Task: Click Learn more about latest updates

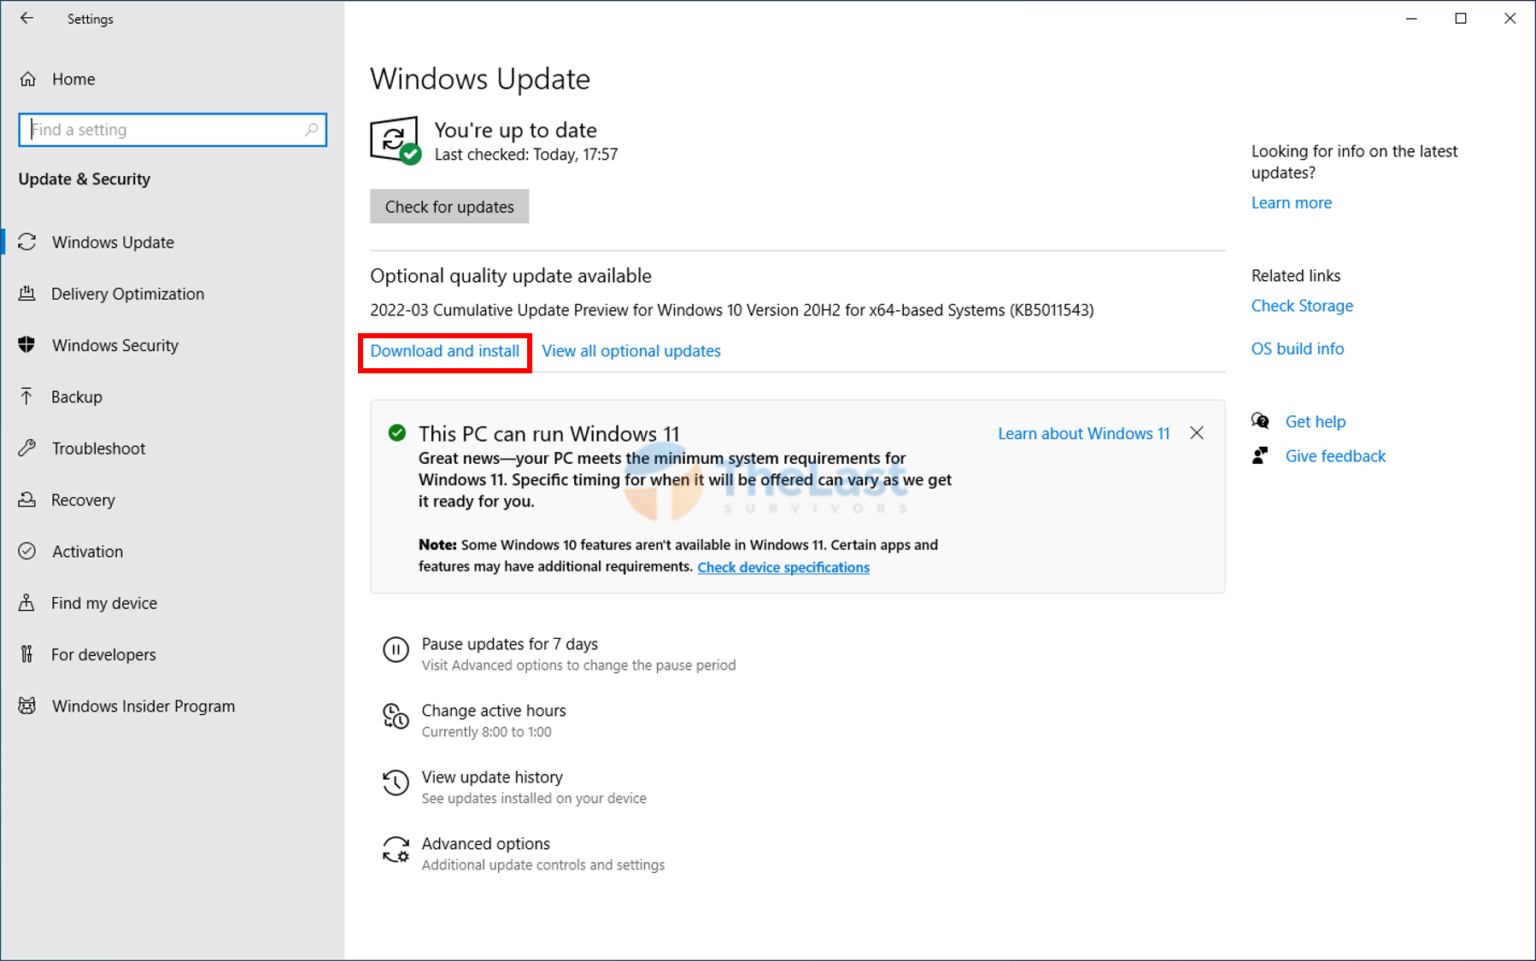Action: tap(1291, 203)
